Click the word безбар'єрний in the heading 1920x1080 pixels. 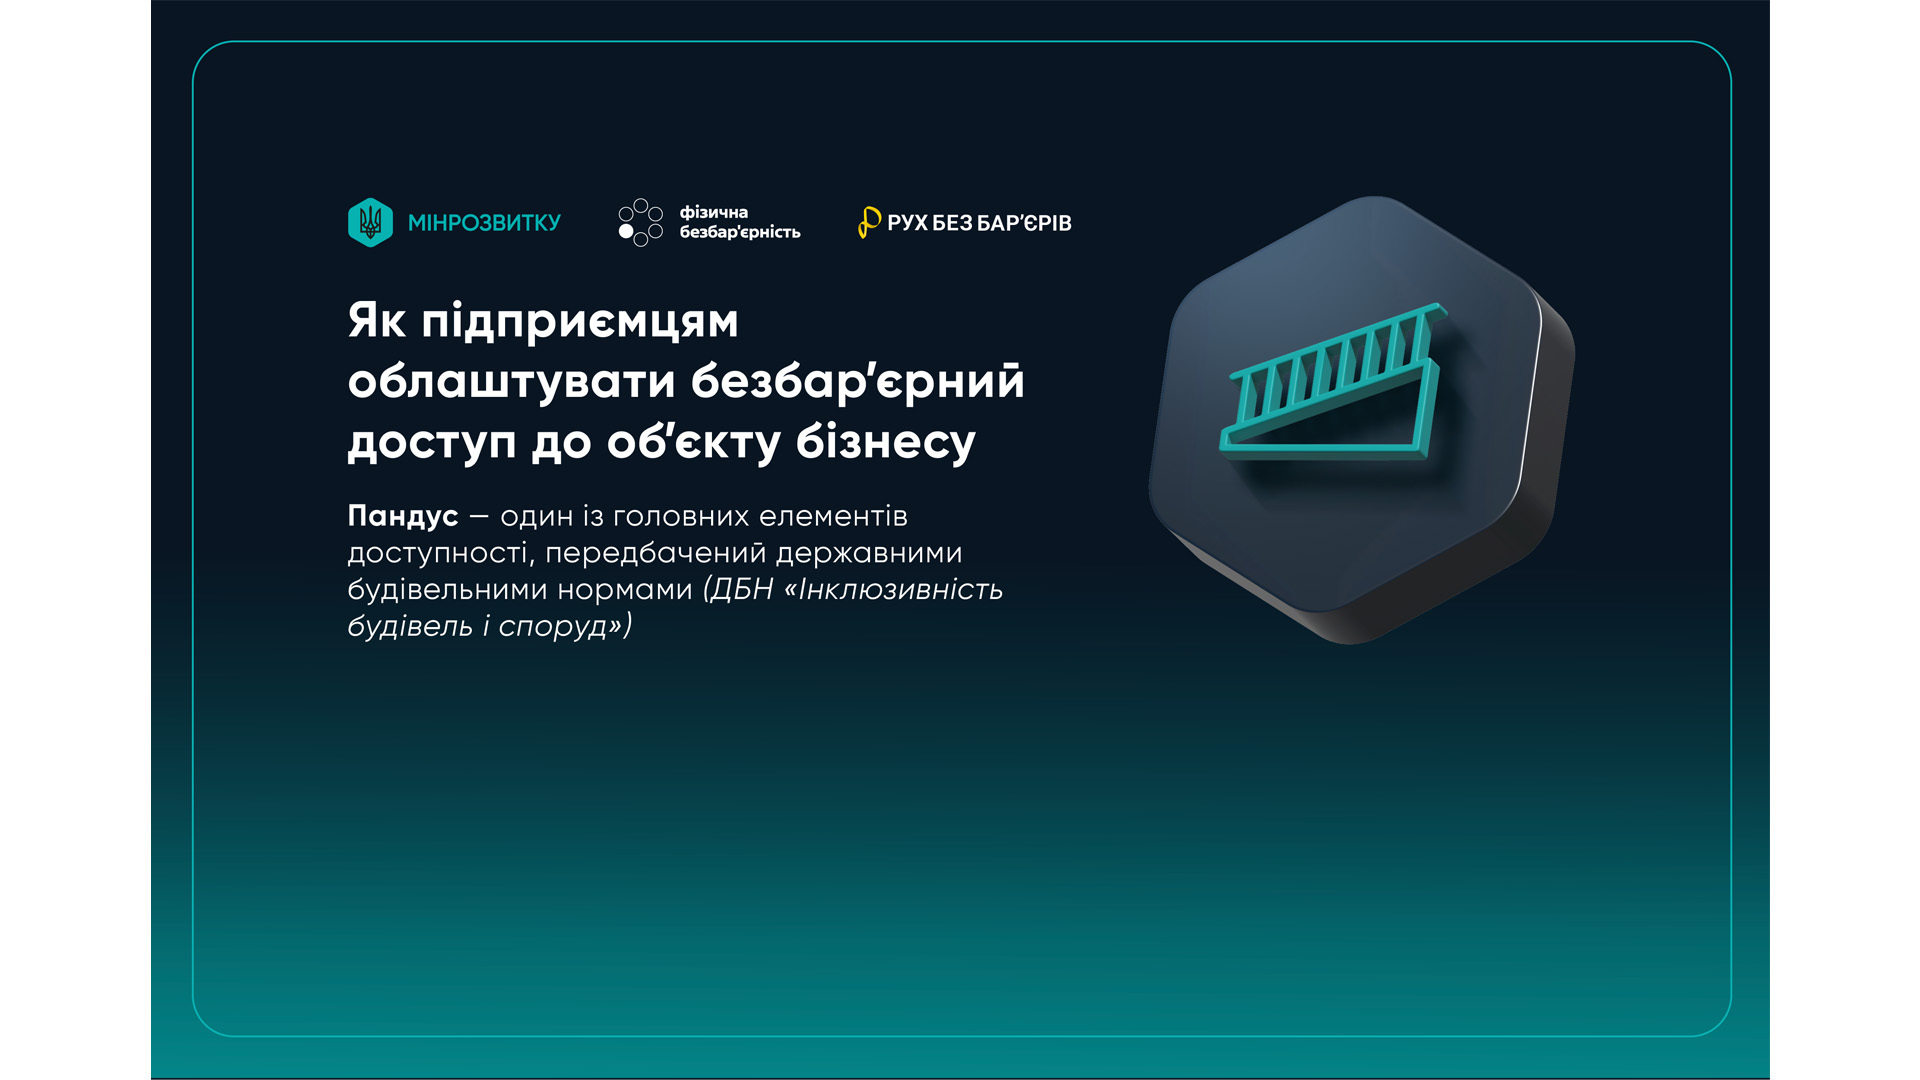(857, 381)
